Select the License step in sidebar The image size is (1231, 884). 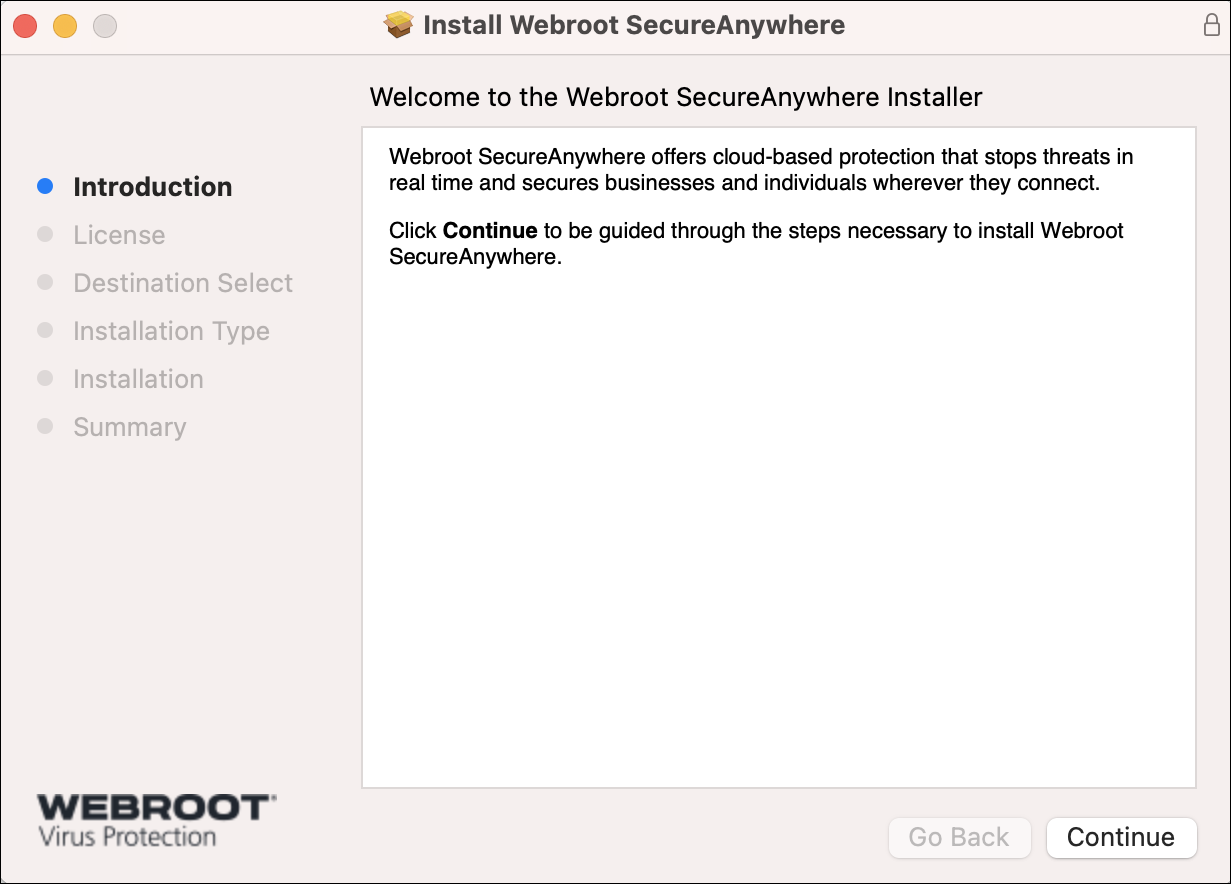click(x=119, y=234)
